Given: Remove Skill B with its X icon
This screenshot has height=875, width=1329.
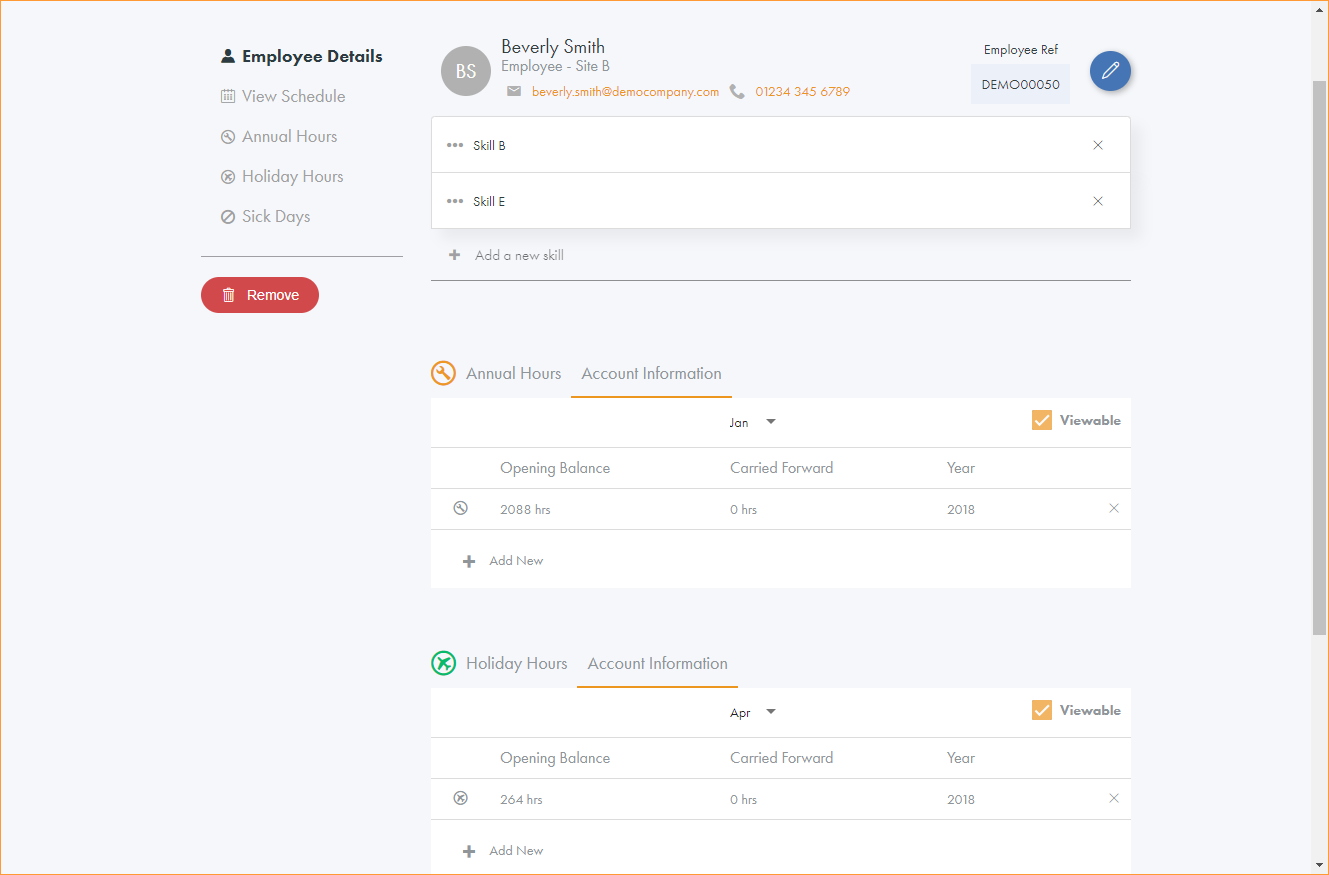Looking at the screenshot, I should [x=1098, y=145].
